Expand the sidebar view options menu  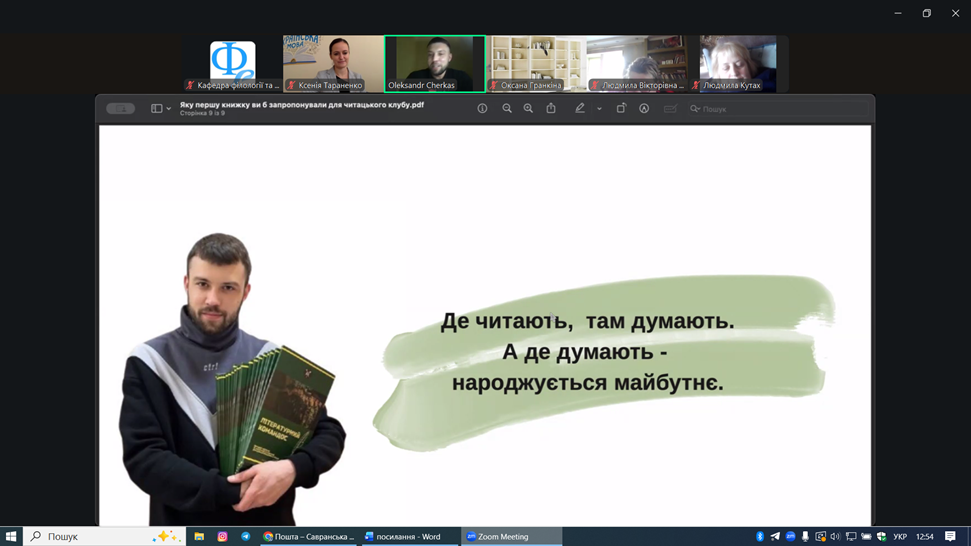(161, 109)
